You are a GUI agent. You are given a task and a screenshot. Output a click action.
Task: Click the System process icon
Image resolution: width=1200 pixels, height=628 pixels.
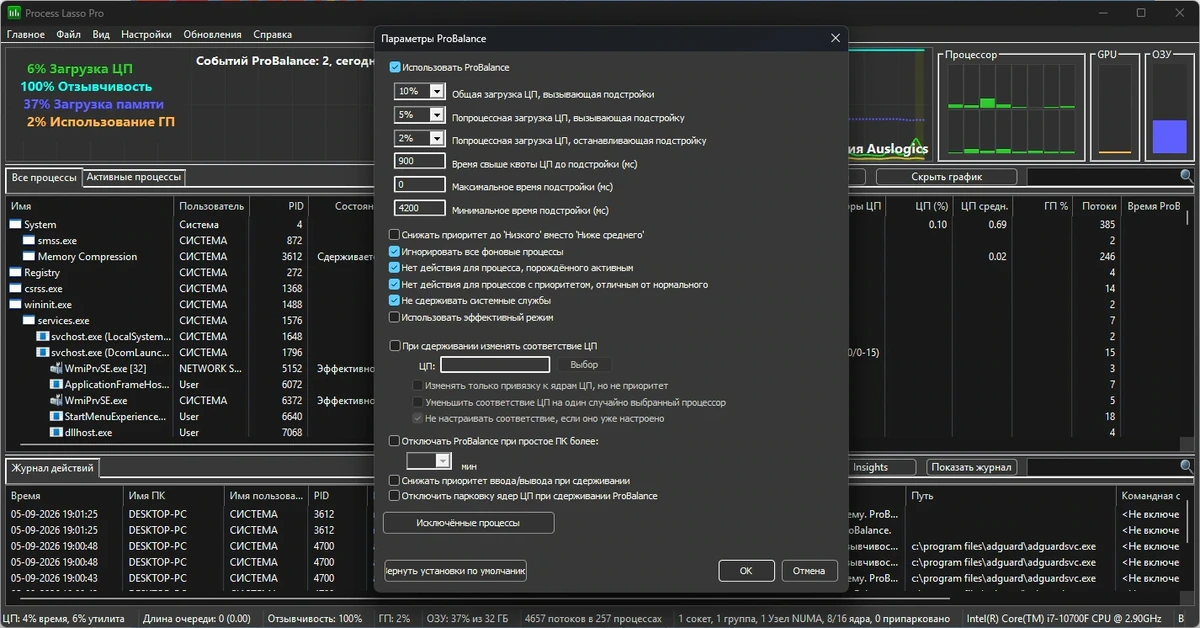click(15, 225)
